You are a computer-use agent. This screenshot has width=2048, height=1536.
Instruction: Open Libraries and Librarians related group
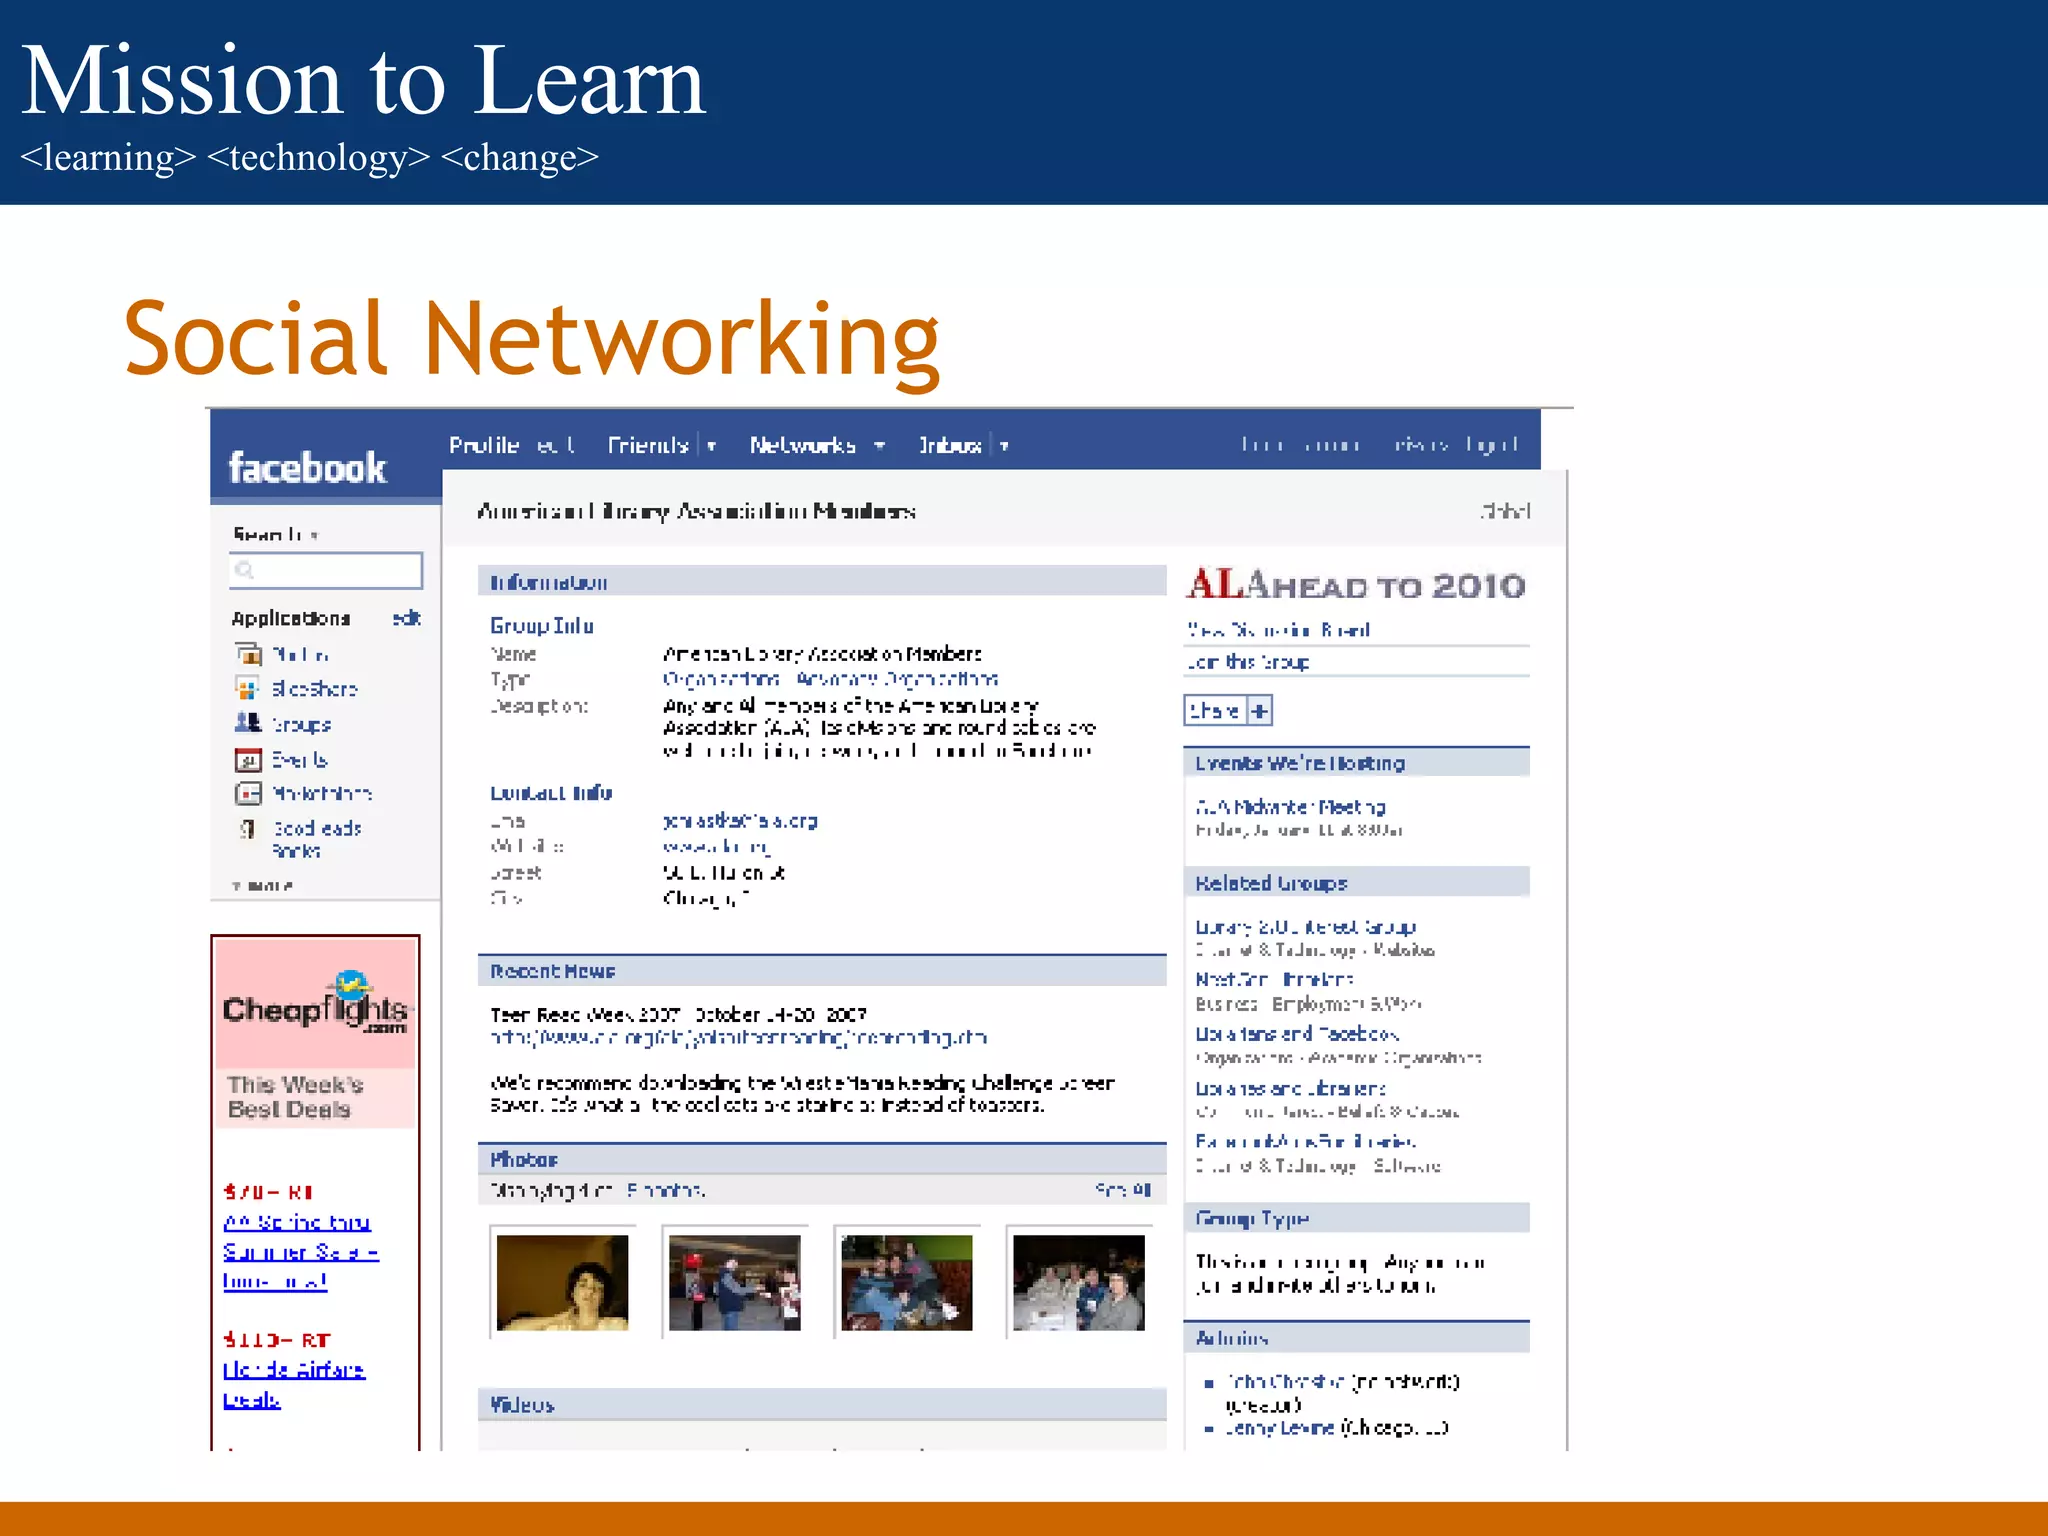coord(1290,1088)
